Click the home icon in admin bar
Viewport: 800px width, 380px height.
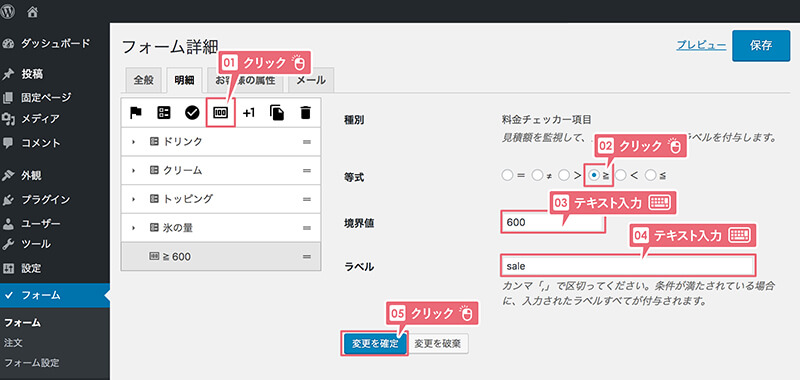point(33,13)
